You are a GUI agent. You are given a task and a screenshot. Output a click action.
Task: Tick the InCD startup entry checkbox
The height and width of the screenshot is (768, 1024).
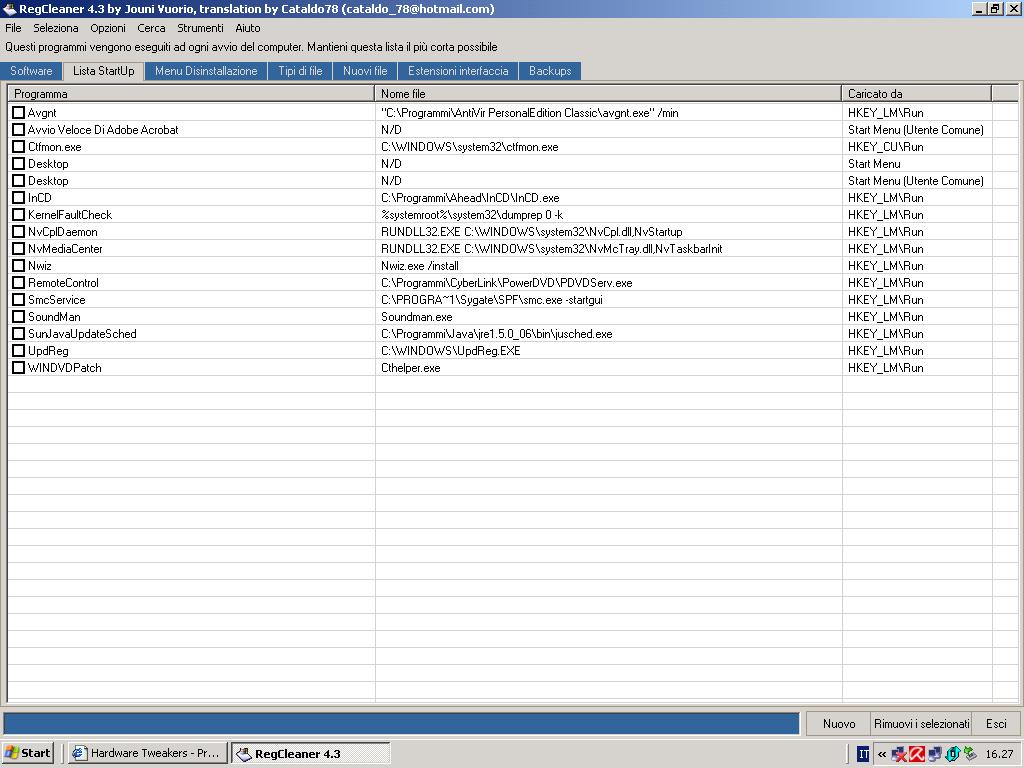point(18,197)
